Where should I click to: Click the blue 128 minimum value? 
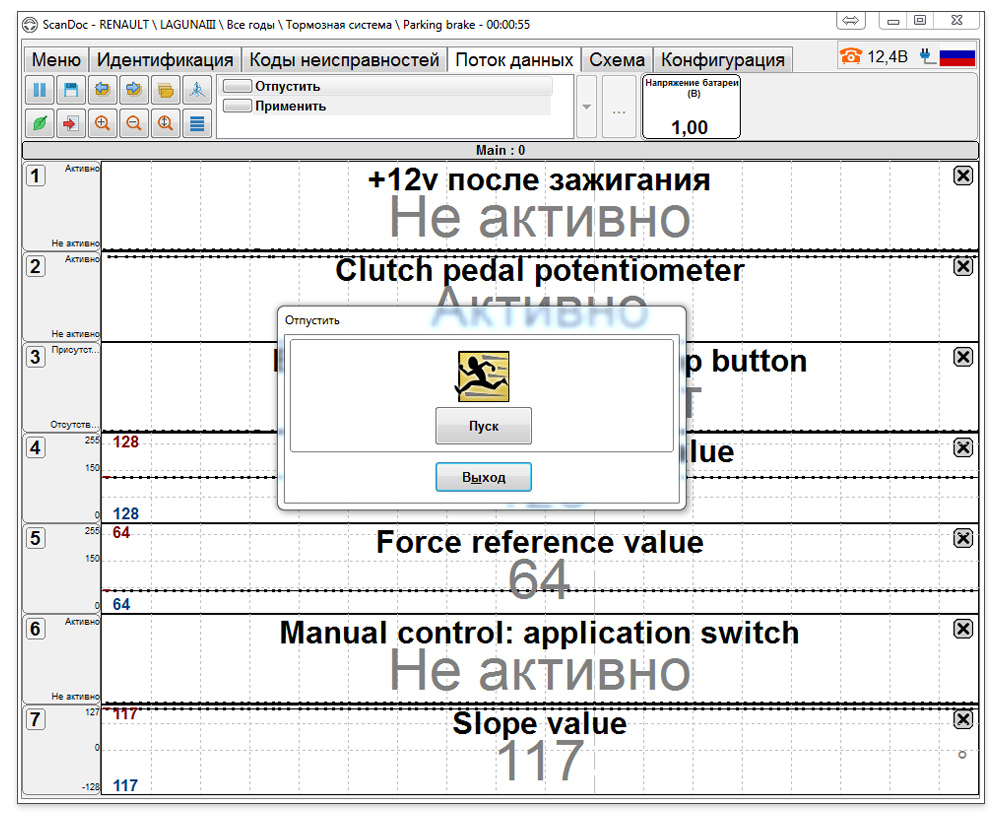coord(126,514)
